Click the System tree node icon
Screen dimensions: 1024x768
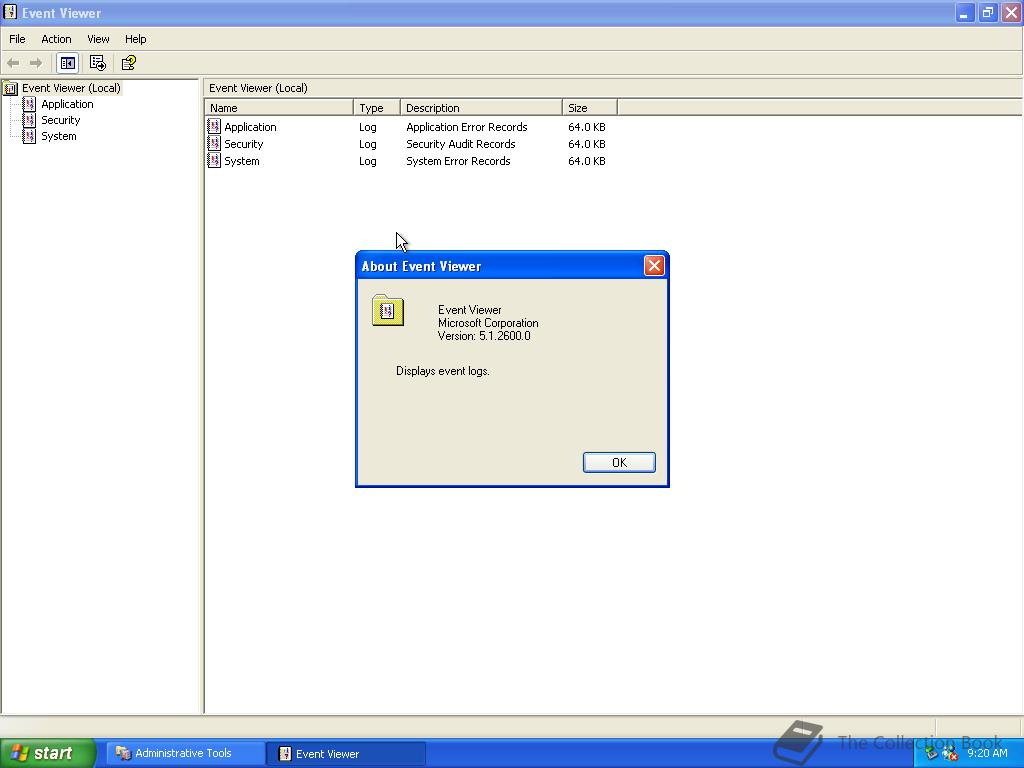coord(29,136)
